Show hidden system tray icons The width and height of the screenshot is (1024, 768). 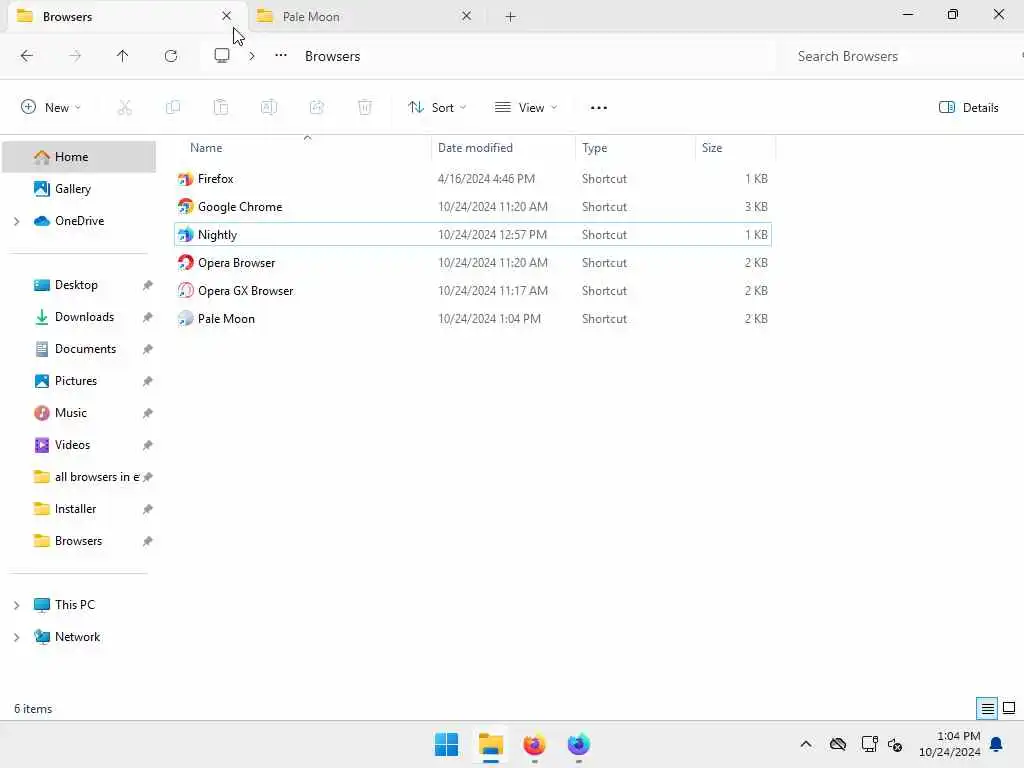click(806, 744)
